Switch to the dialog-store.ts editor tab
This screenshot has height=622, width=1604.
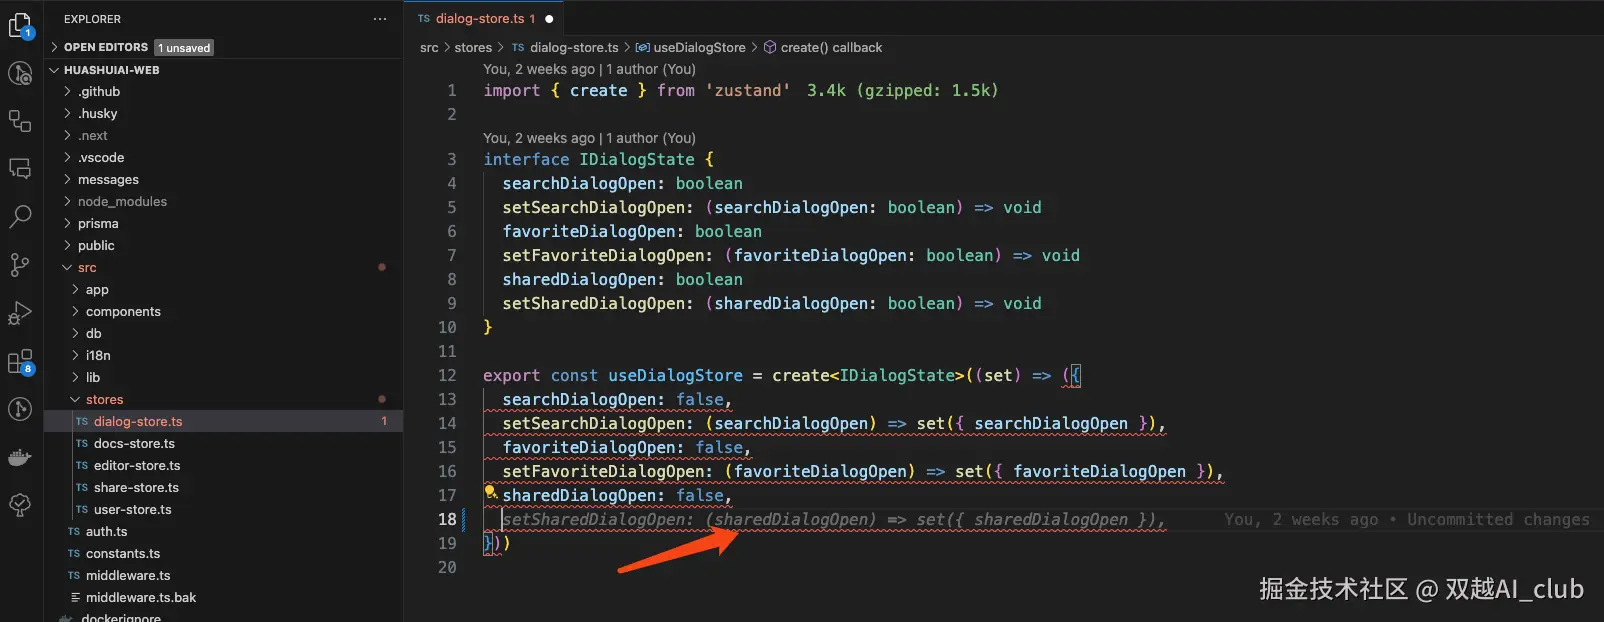tap(485, 18)
